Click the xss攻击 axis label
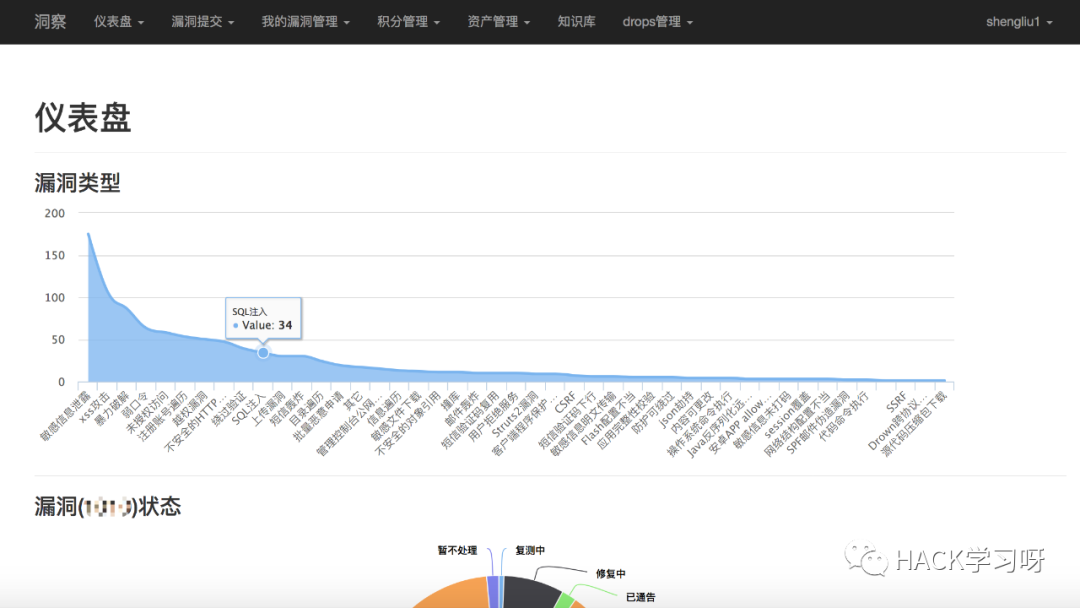The width and height of the screenshot is (1080, 608). pyautogui.click(x=95, y=407)
